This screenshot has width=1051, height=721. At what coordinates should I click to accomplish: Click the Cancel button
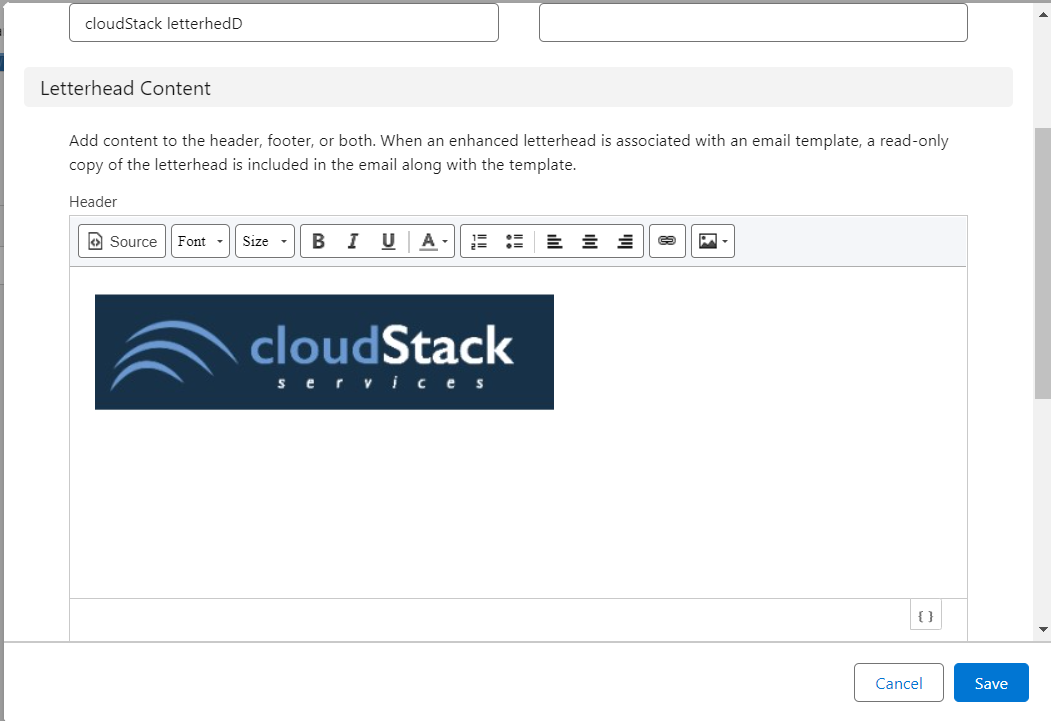(x=899, y=683)
